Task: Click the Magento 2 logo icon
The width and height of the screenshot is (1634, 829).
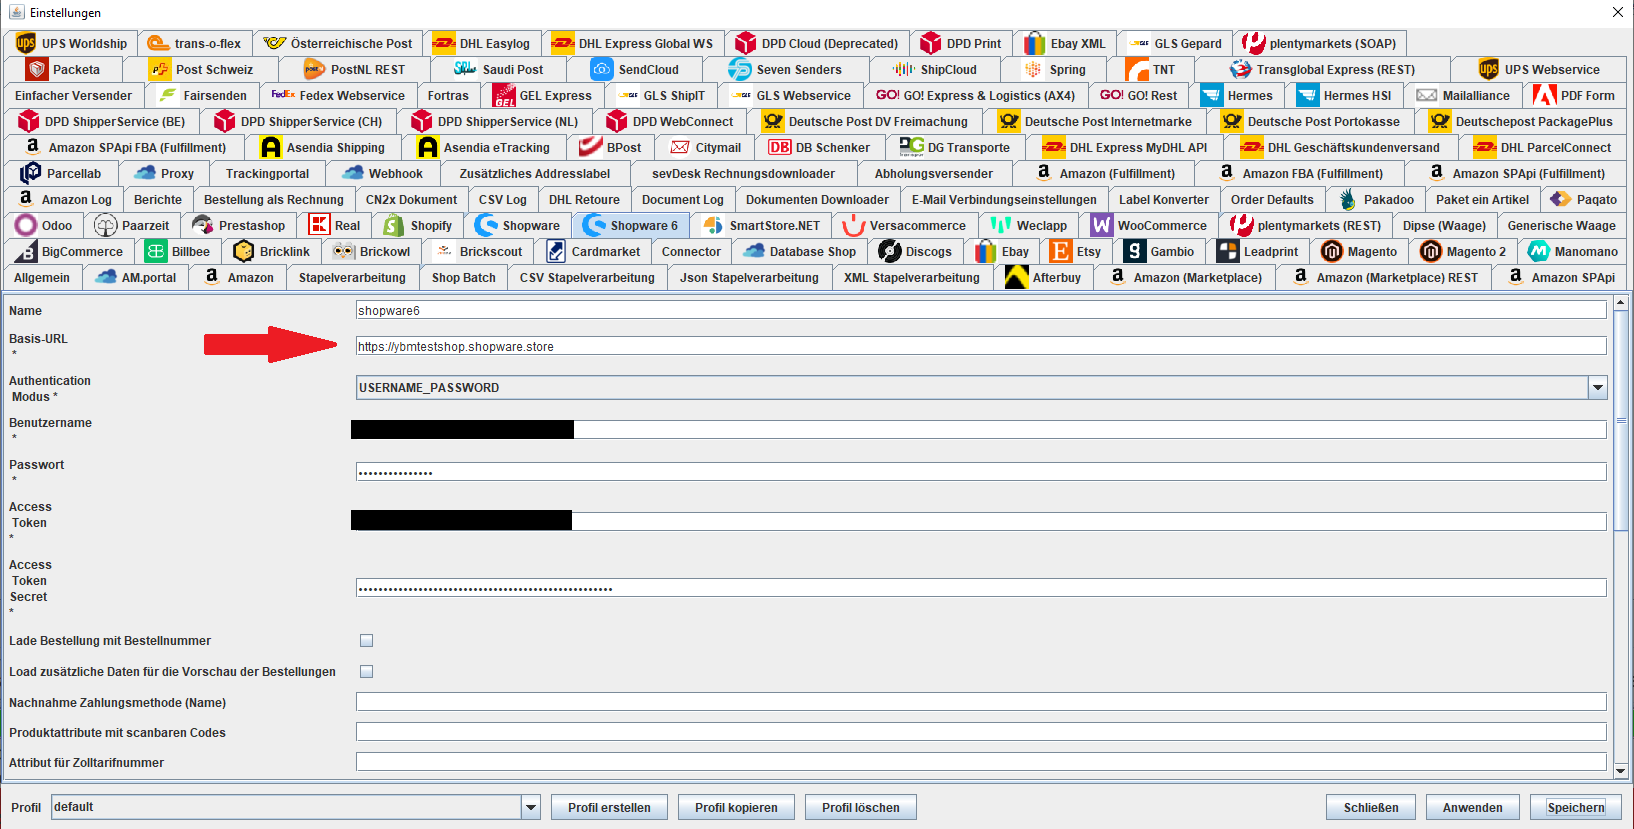Action: click(x=1431, y=251)
